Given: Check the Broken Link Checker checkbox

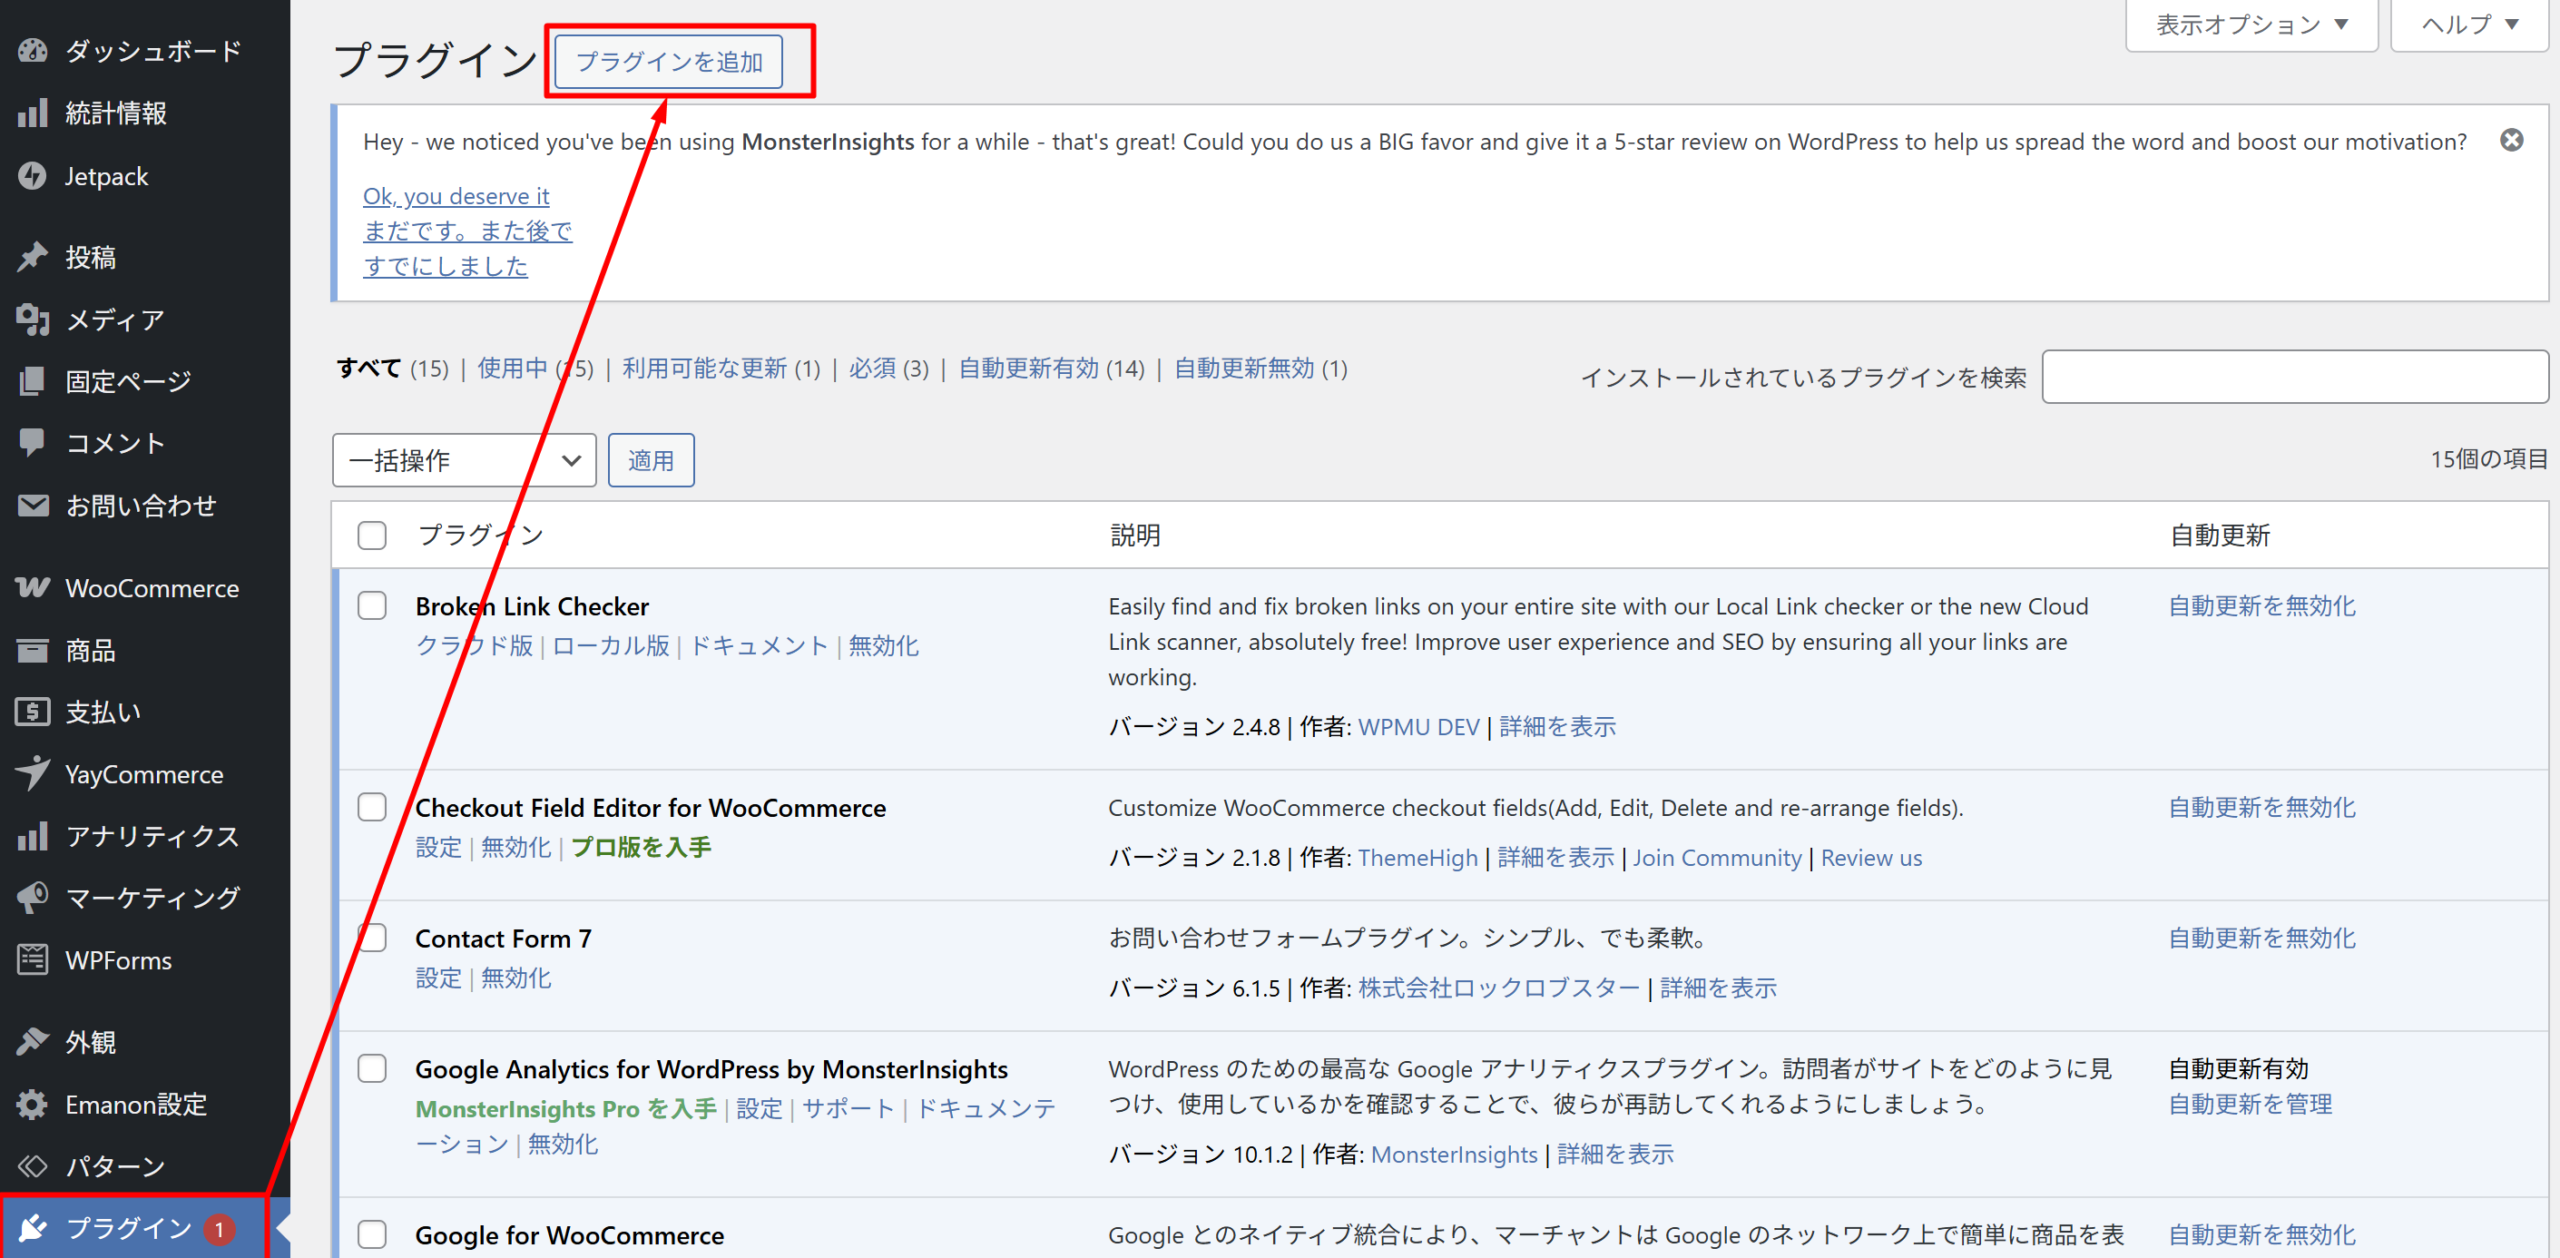Looking at the screenshot, I should tap(372, 606).
